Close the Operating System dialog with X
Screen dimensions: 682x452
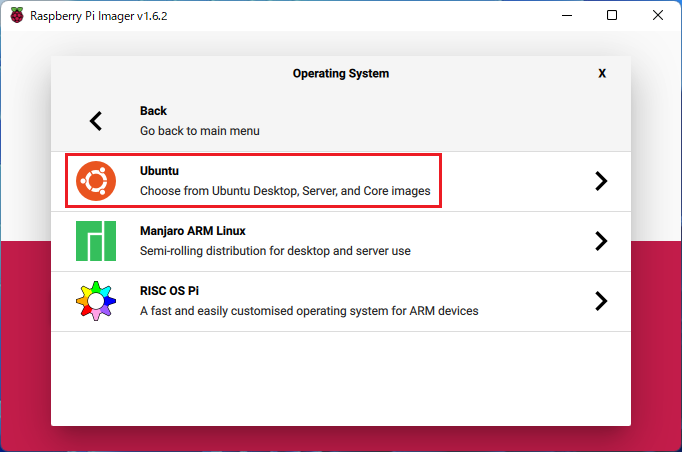[x=602, y=74]
